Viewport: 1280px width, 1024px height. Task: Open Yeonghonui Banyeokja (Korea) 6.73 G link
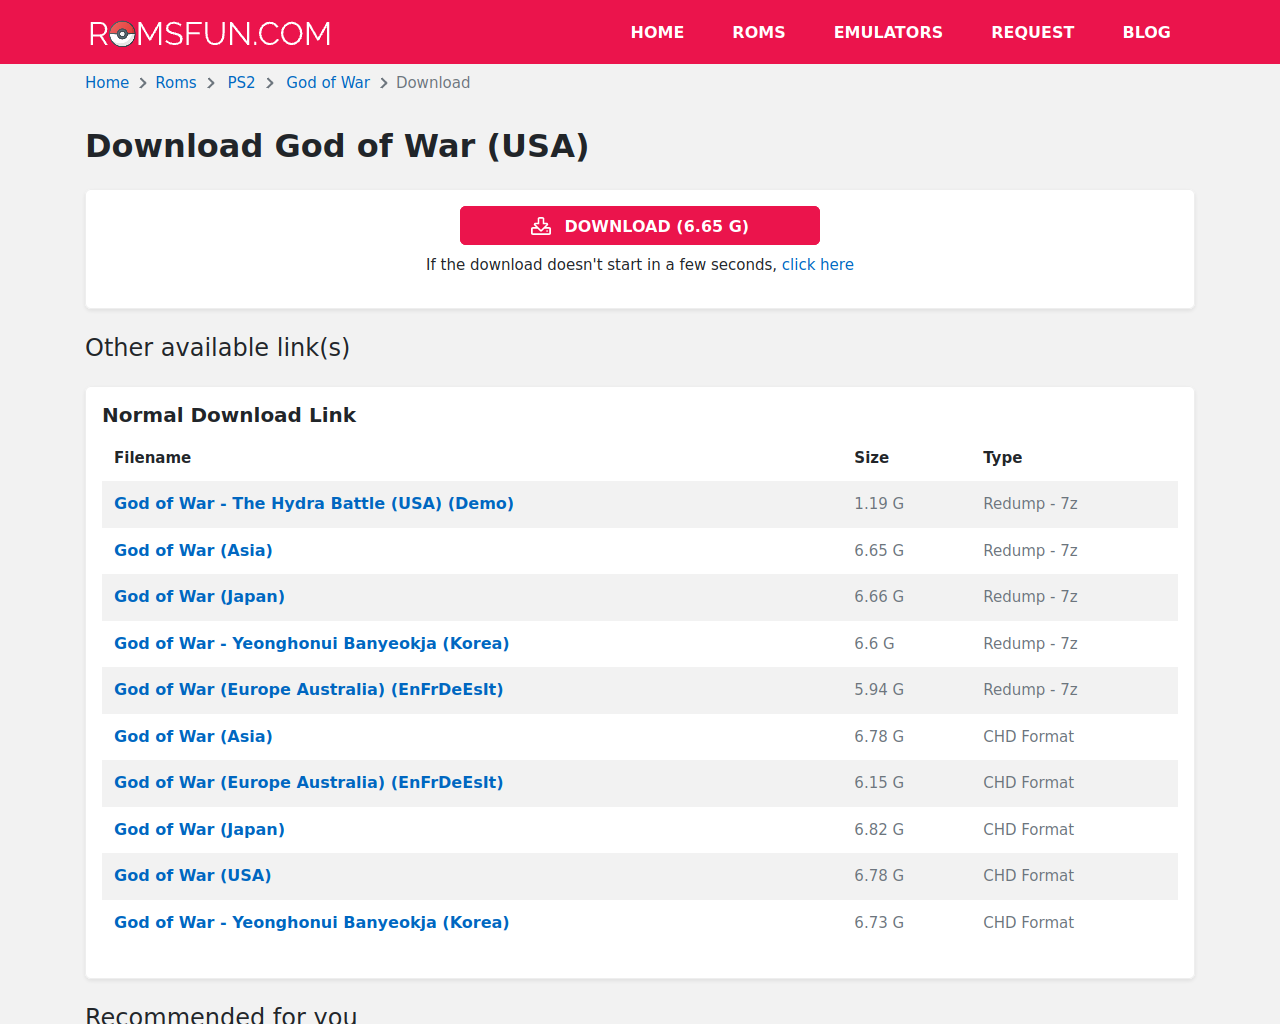[312, 923]
